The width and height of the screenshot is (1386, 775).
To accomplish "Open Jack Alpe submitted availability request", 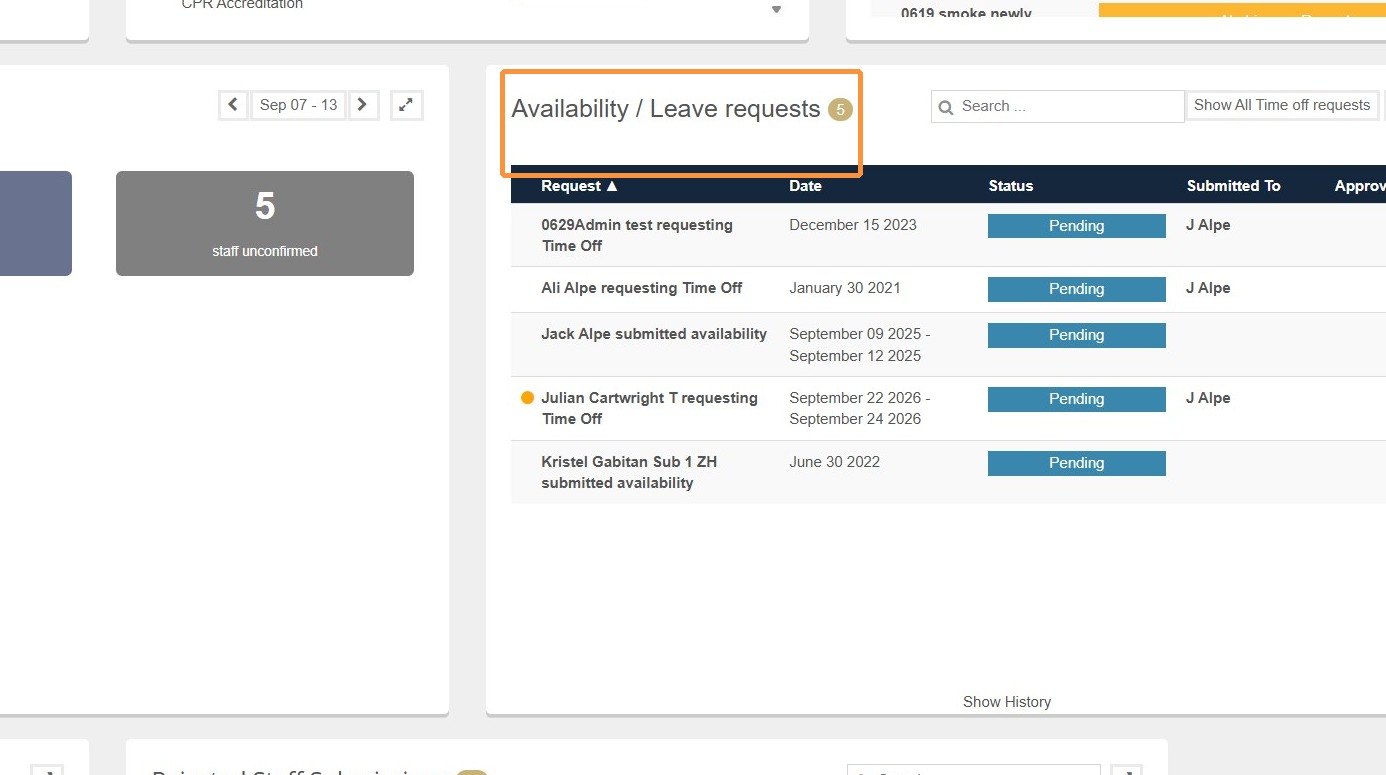I will point(654,334).
